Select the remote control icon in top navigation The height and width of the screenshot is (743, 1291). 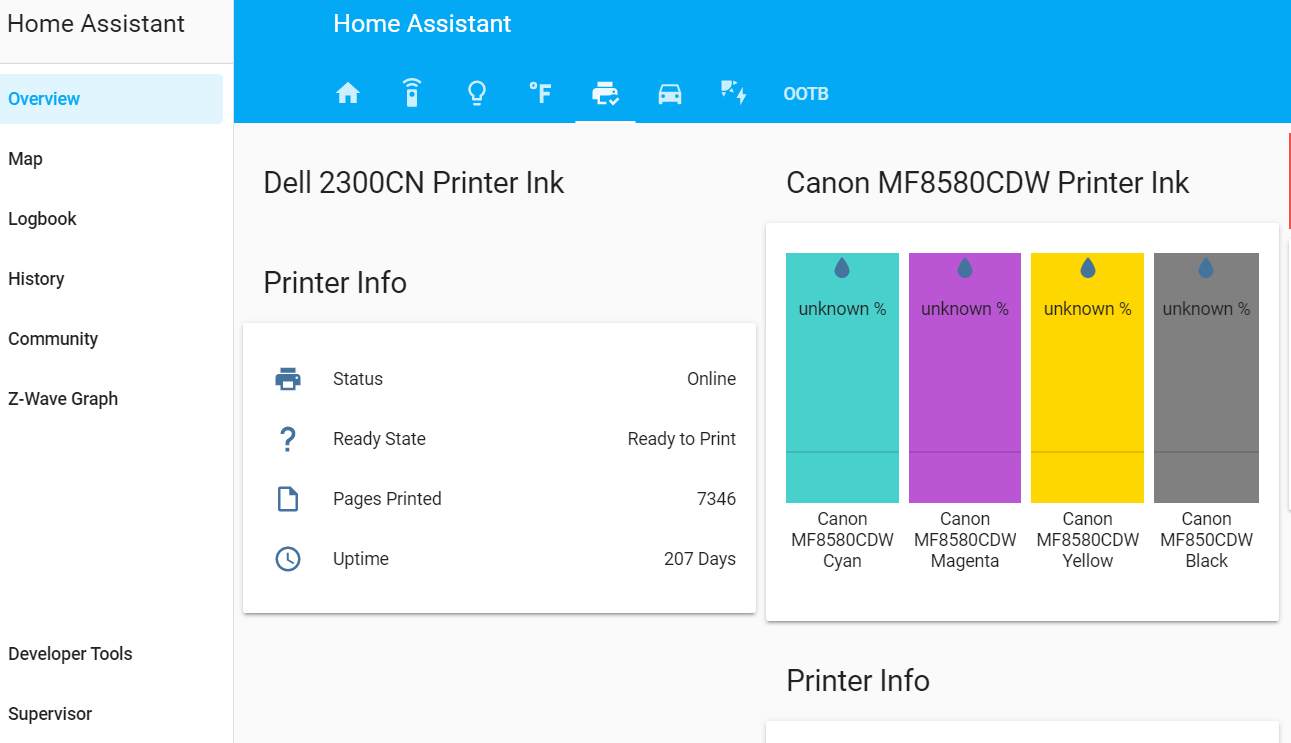tap(411, 92)
